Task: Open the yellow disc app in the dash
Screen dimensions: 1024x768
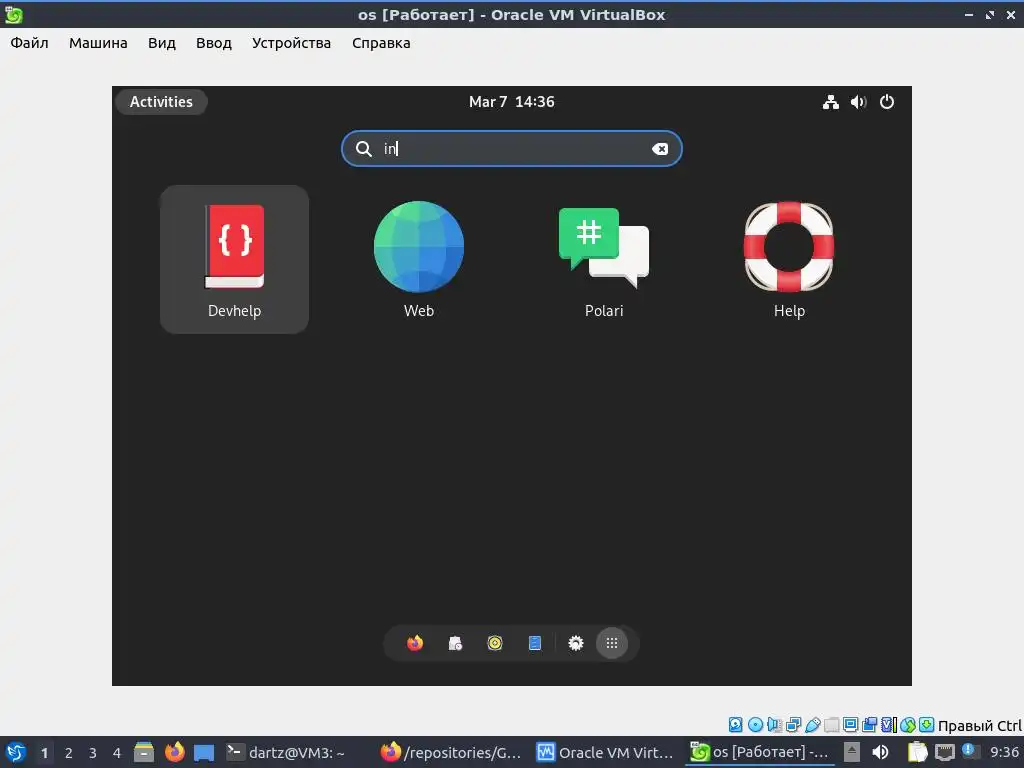Action: click(x=495, y=643)
